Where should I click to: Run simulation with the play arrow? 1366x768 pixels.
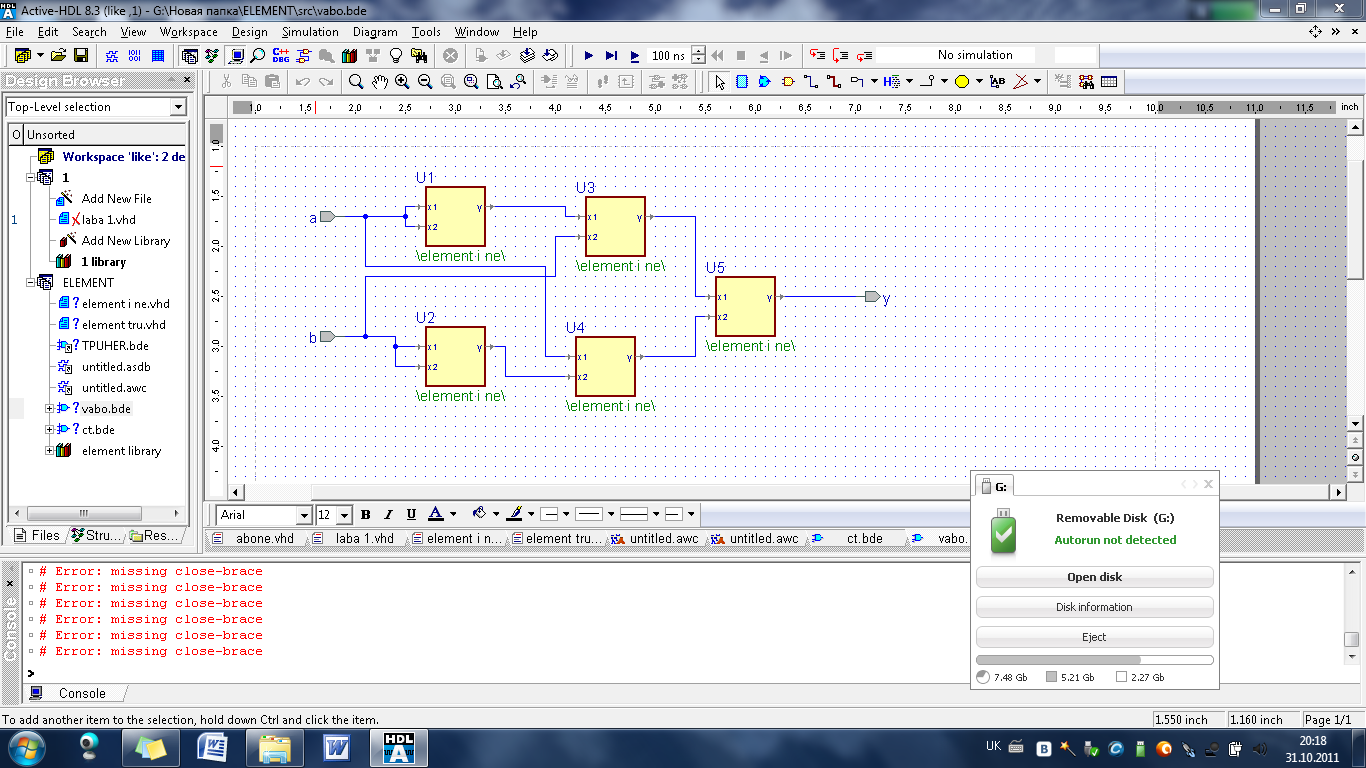point(588,56)
